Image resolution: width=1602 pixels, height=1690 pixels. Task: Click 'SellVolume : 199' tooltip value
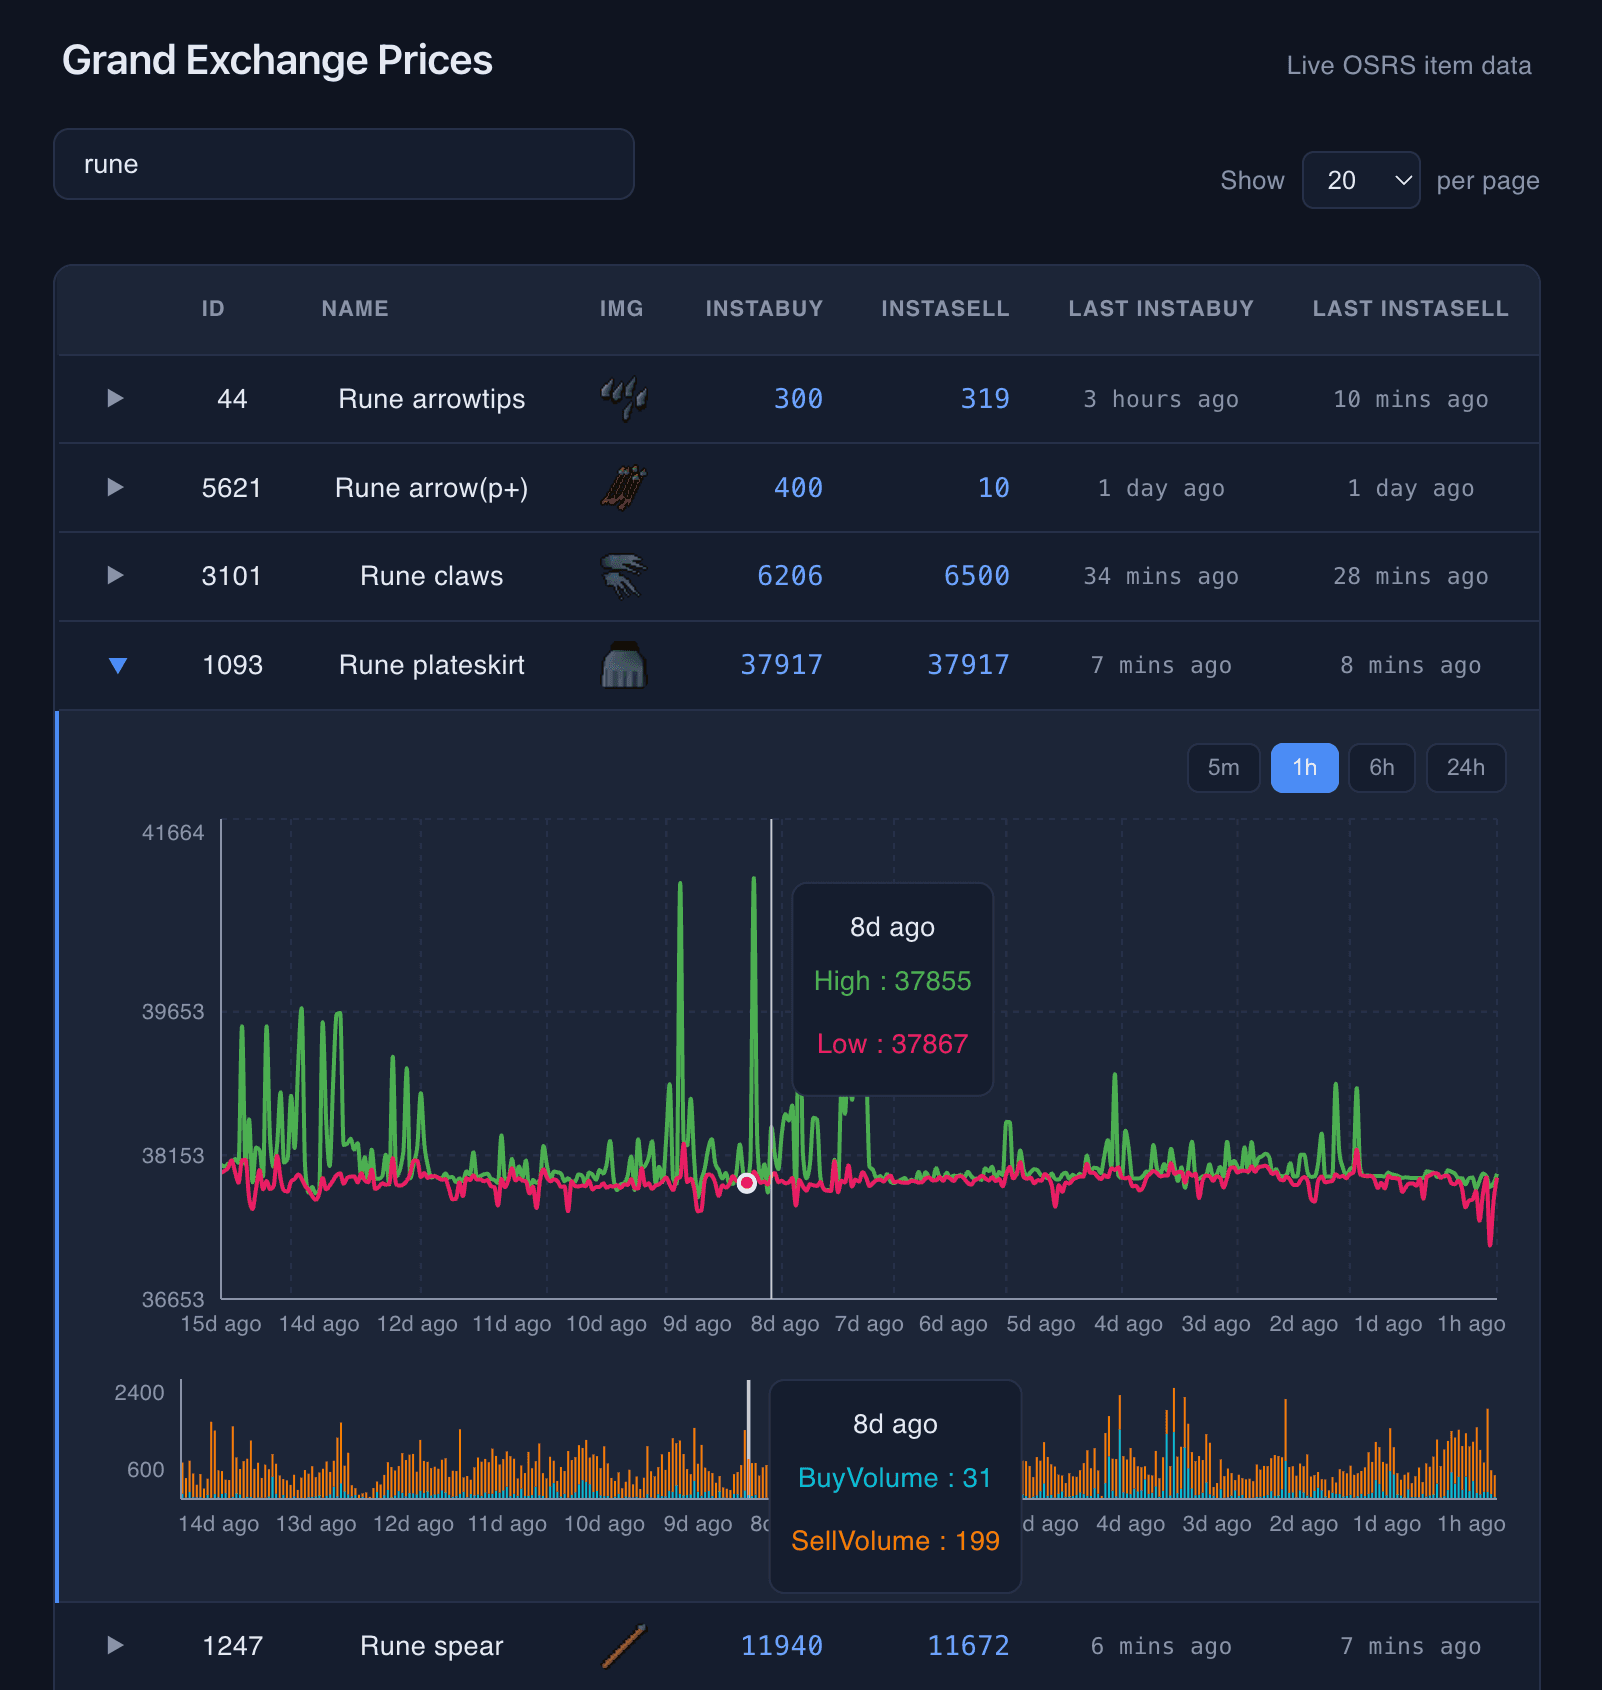click(895, 1541)
